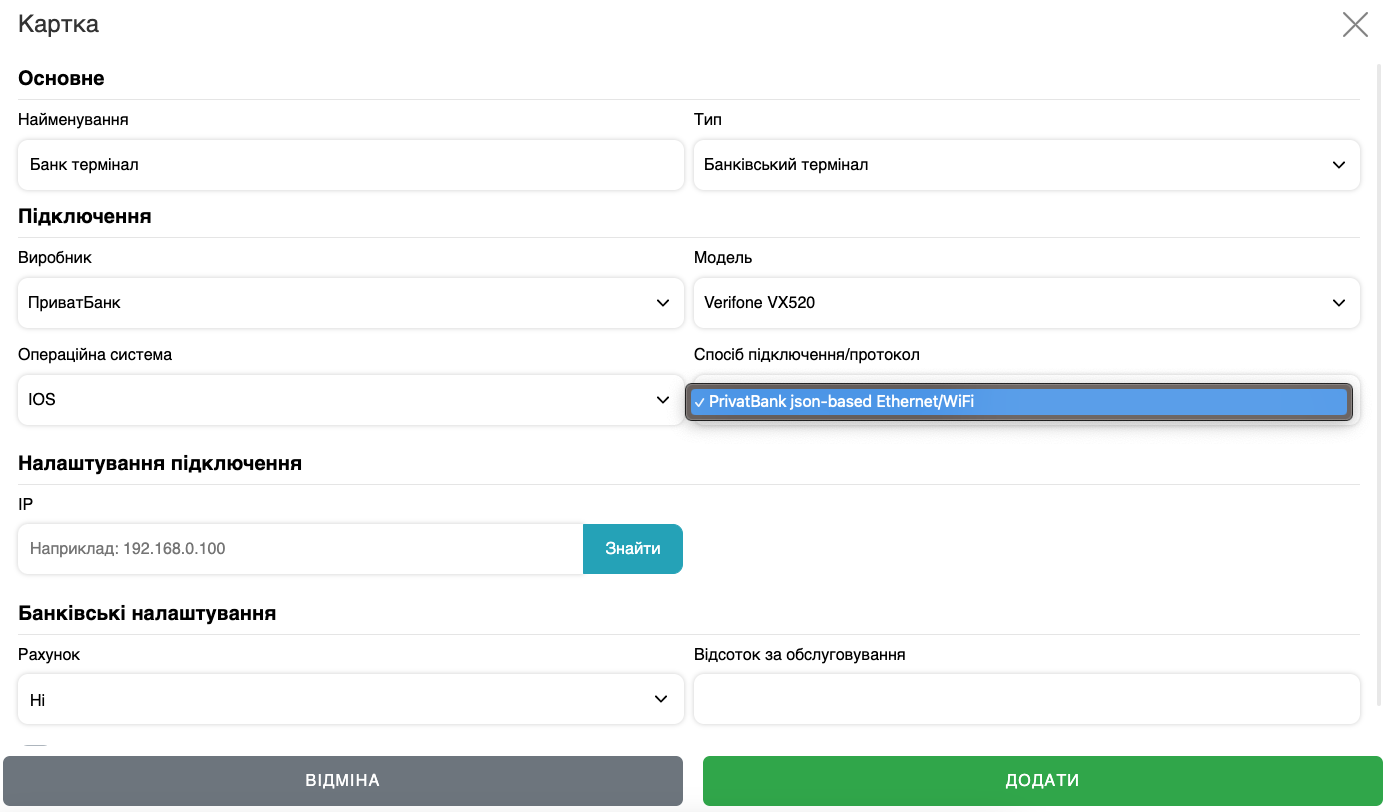Screen dimensions: 1388x812
Task: Click the chevron arrow in the Рахунок field
Action: click(x=661, y=699)
